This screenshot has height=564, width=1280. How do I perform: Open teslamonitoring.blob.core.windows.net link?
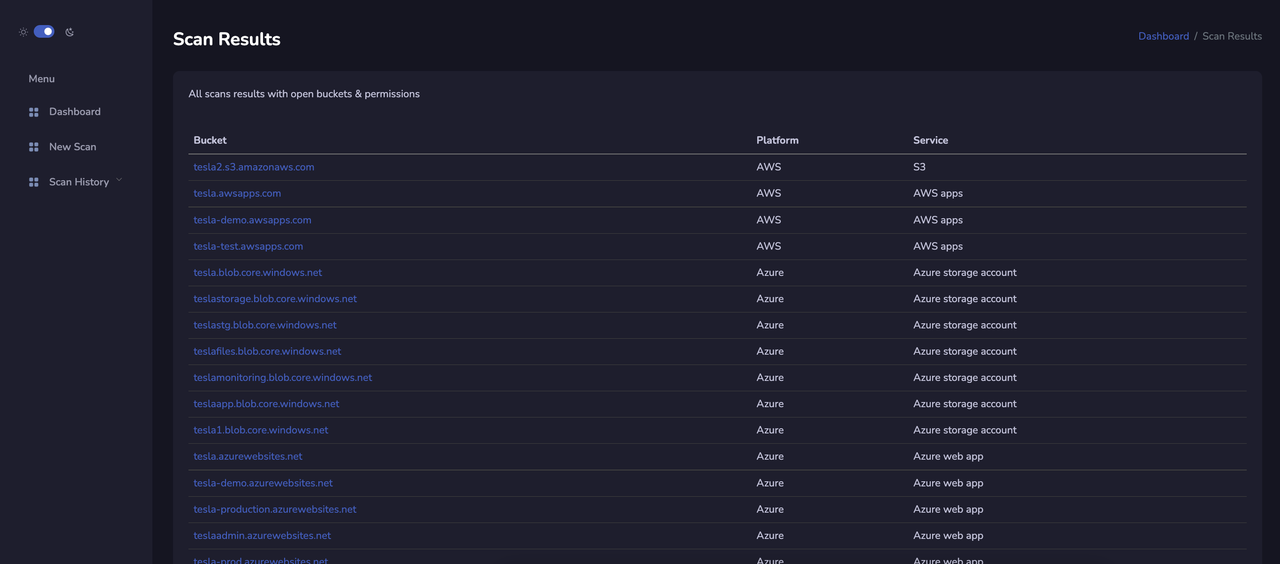283,378
